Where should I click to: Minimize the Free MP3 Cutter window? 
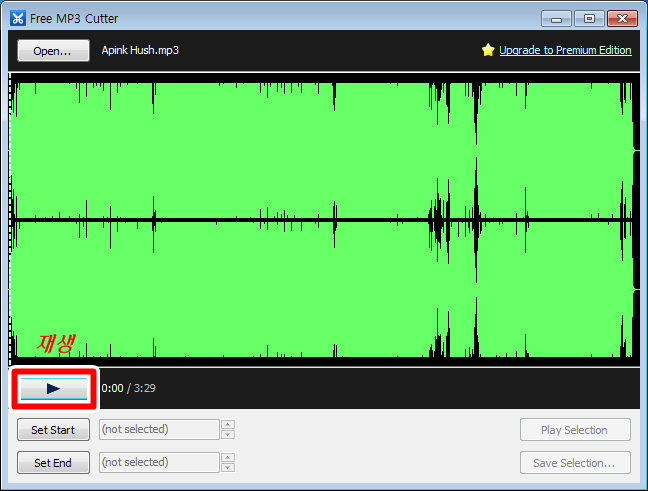[x=556, y=19]
